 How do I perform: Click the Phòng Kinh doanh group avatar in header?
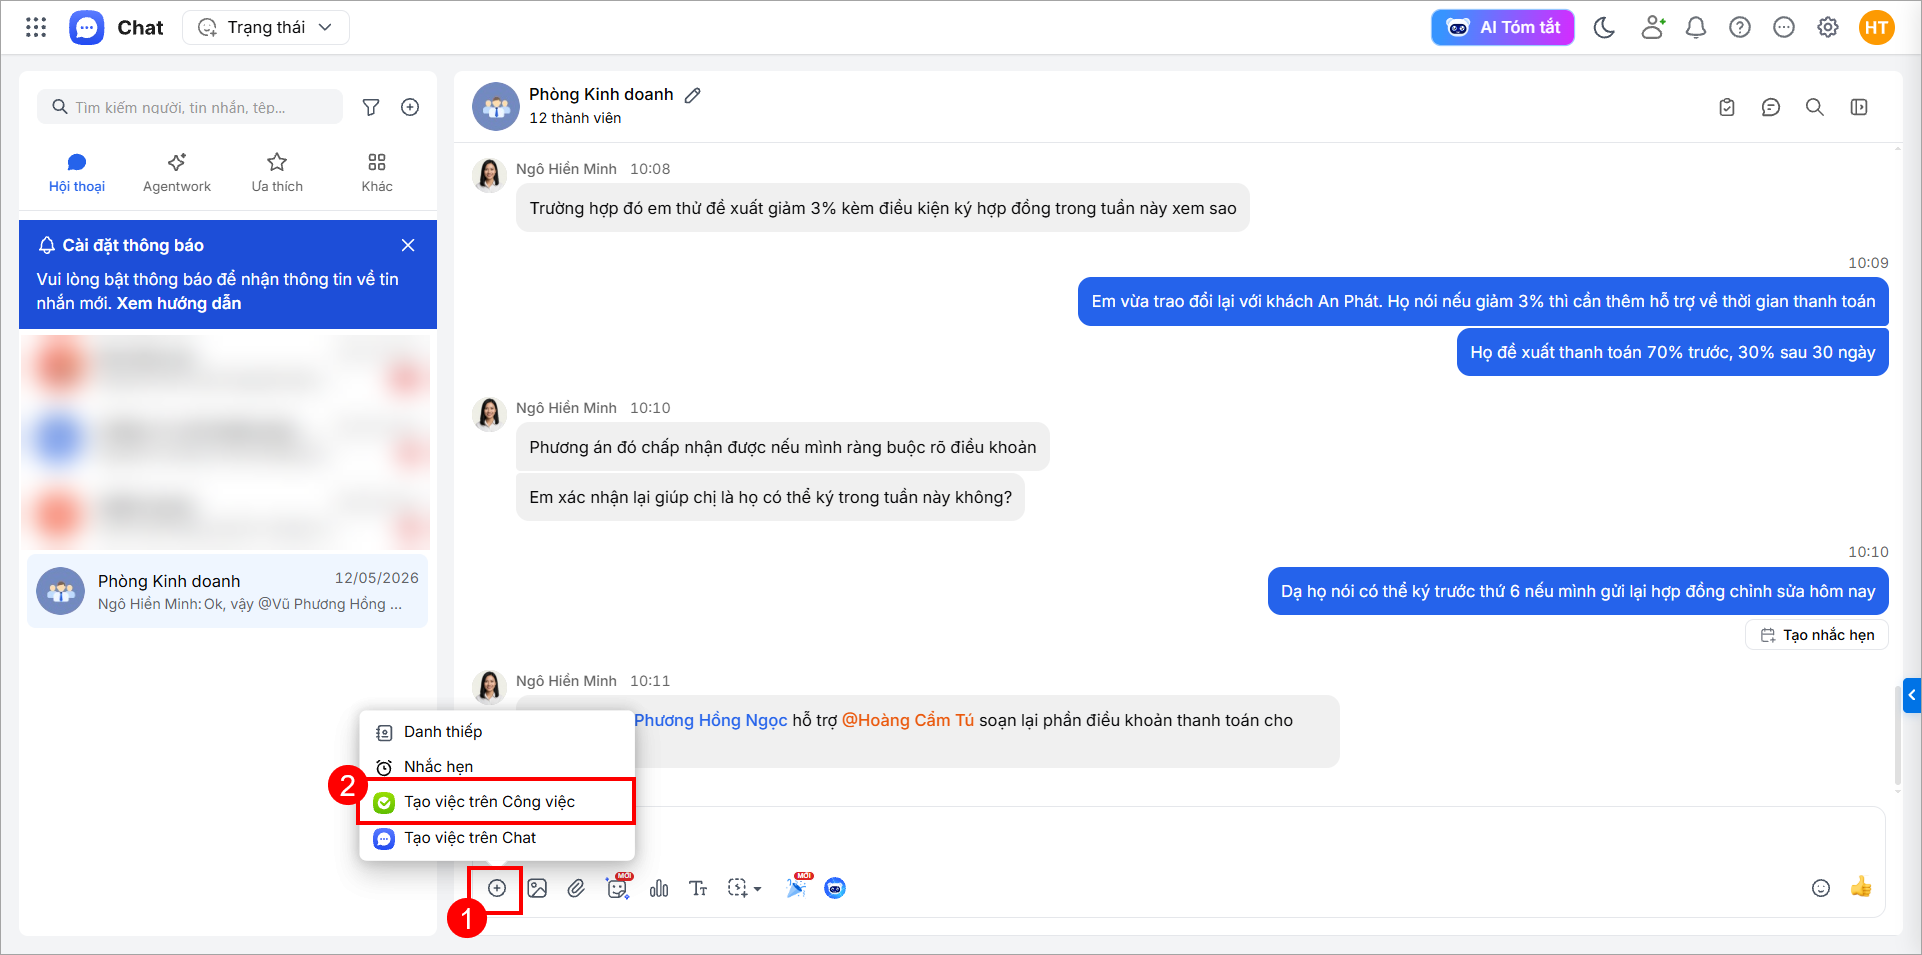tap(496, 106)
